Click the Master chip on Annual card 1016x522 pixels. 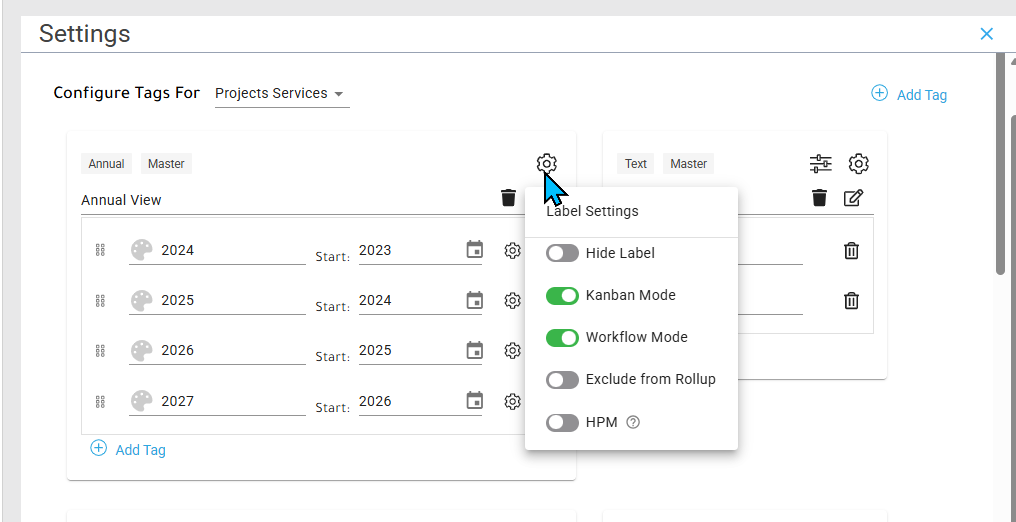tap(166, 164)
